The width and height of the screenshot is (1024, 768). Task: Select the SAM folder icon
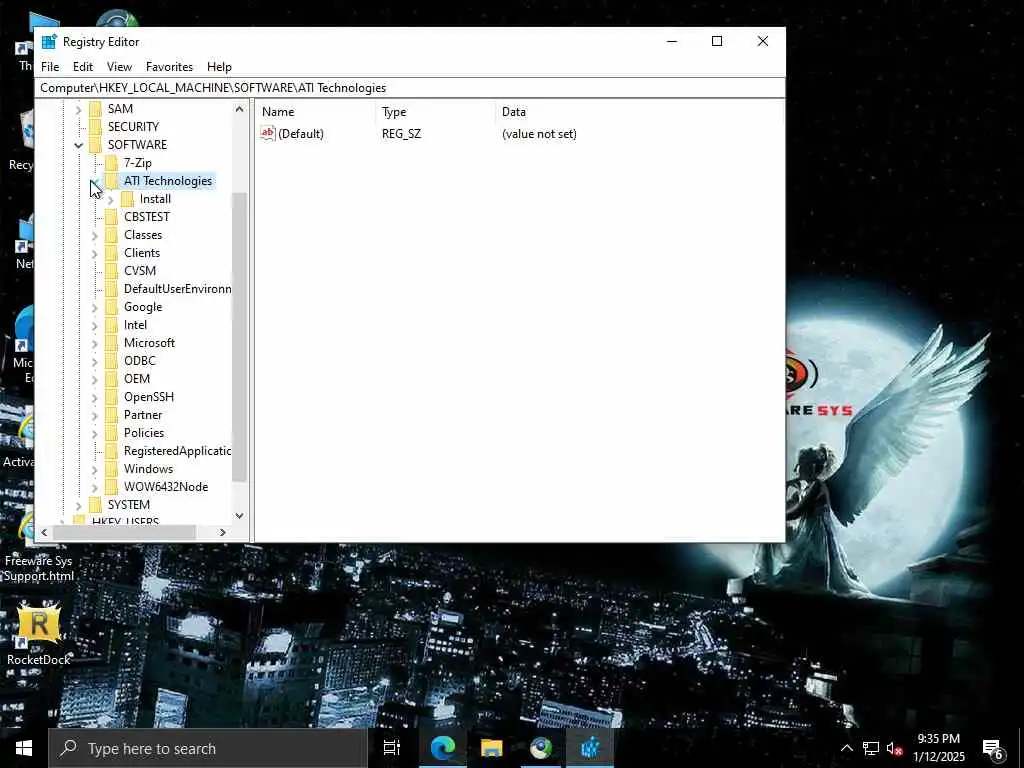point(95,108)
